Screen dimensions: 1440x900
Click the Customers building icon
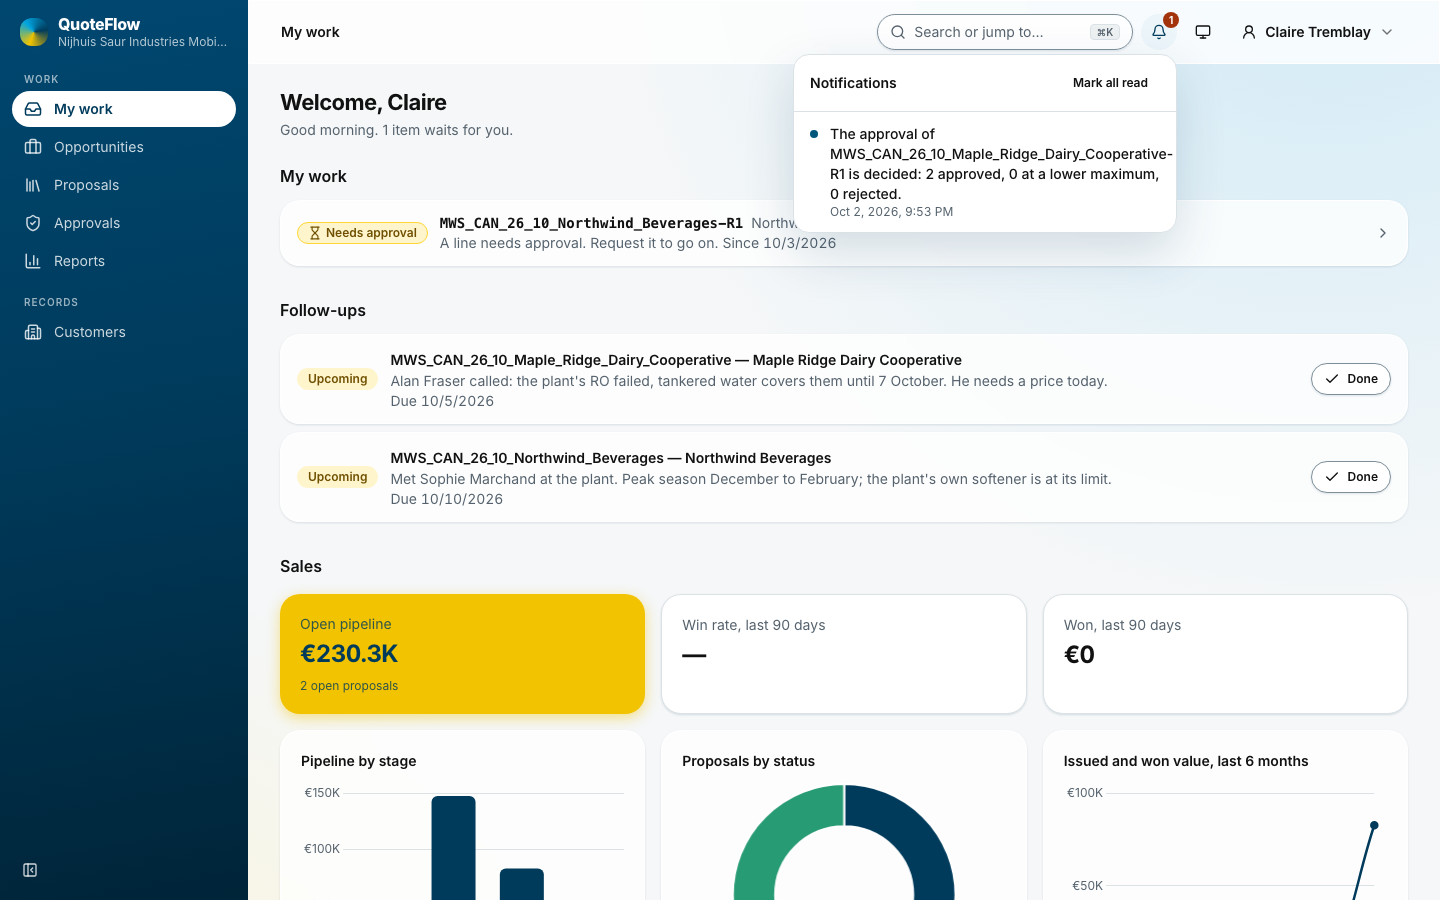point(33,332)
